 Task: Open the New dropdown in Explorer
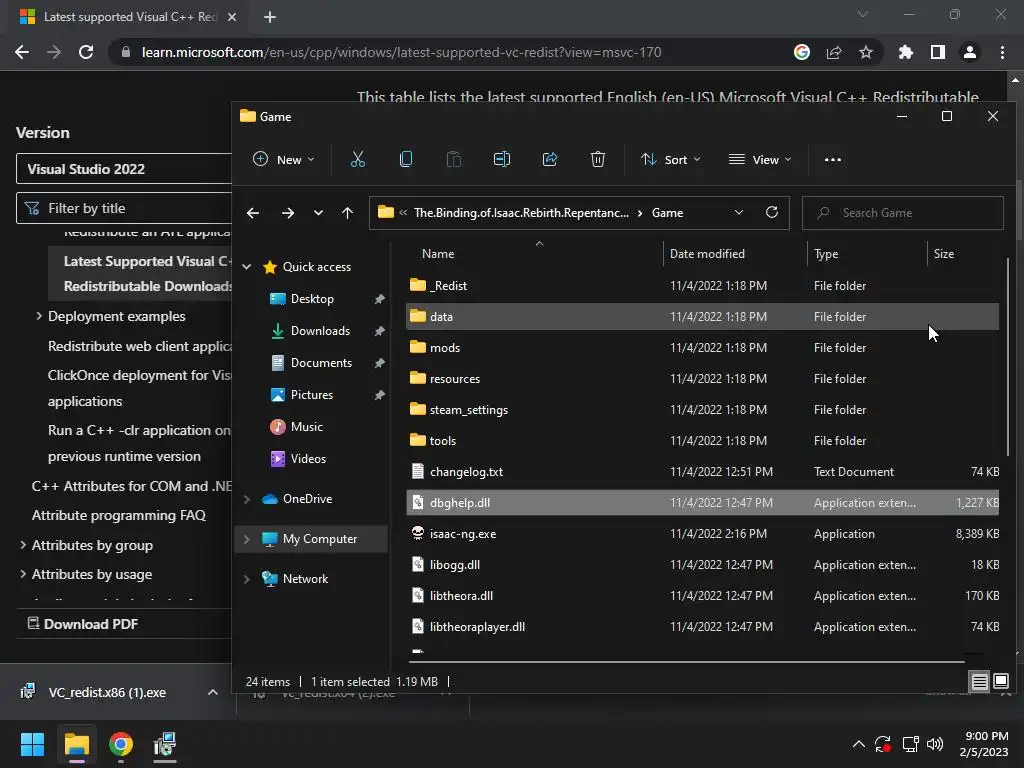click(x=283, y=159)
